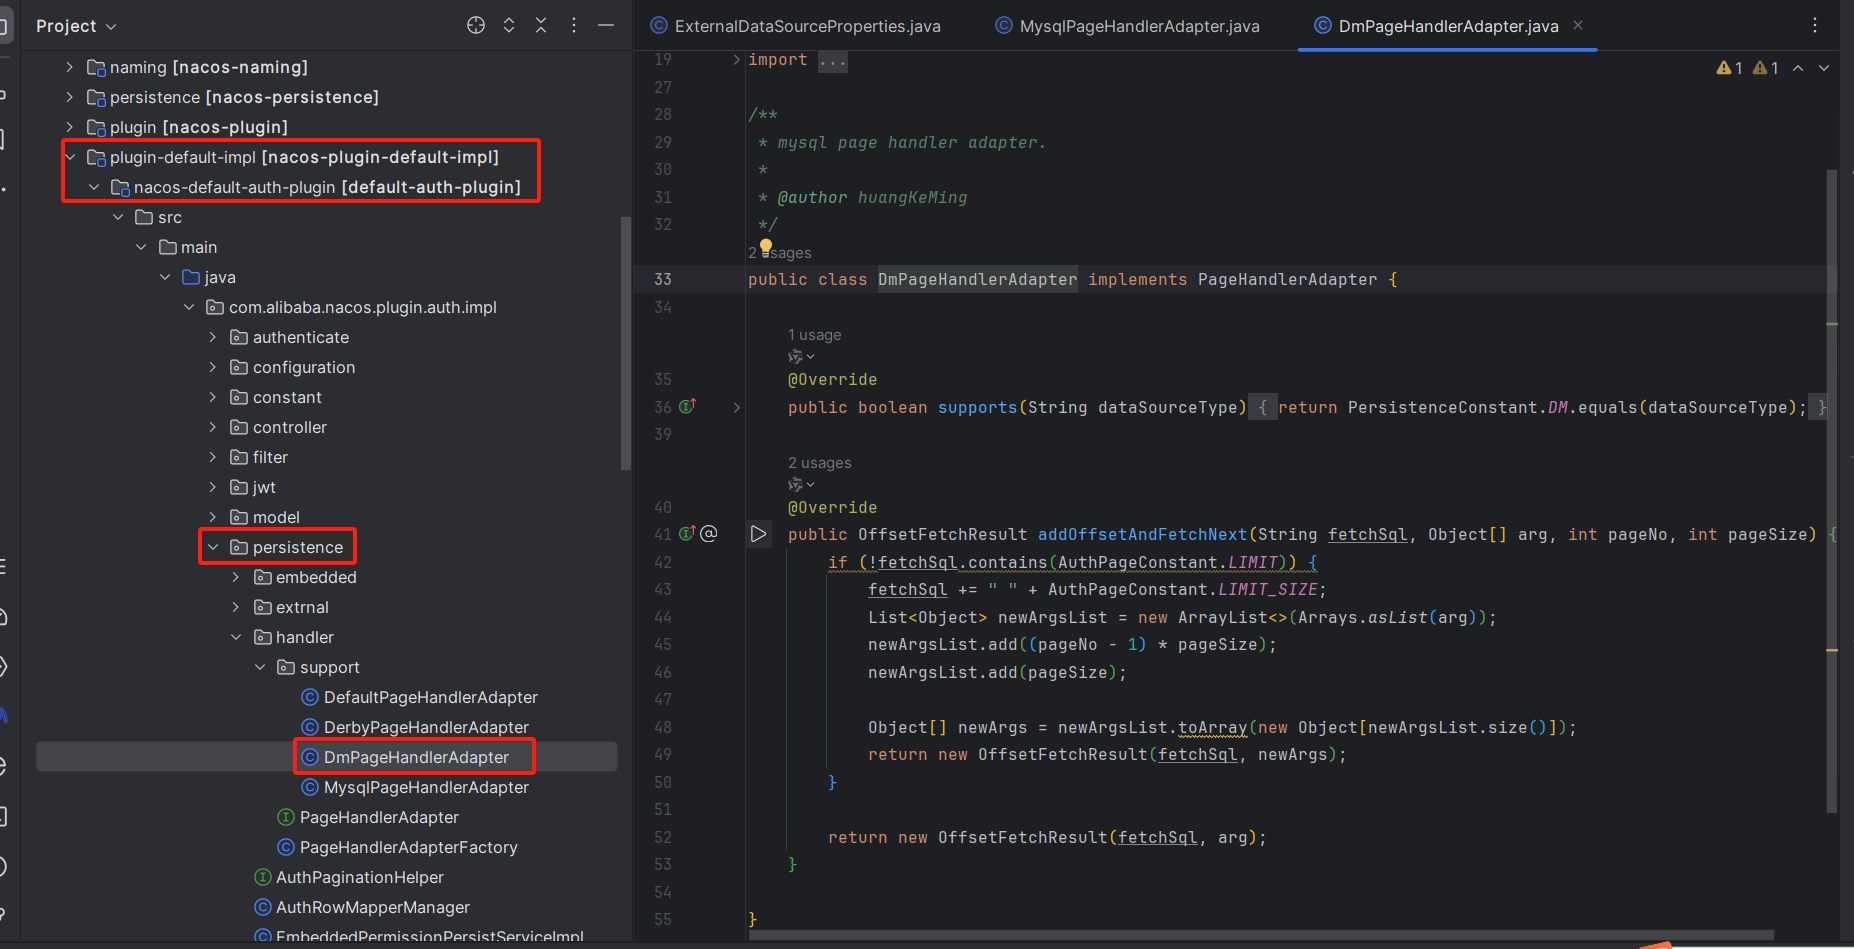
Task: Click the implements gutter icon on line 36
Action: click(688, 406)
